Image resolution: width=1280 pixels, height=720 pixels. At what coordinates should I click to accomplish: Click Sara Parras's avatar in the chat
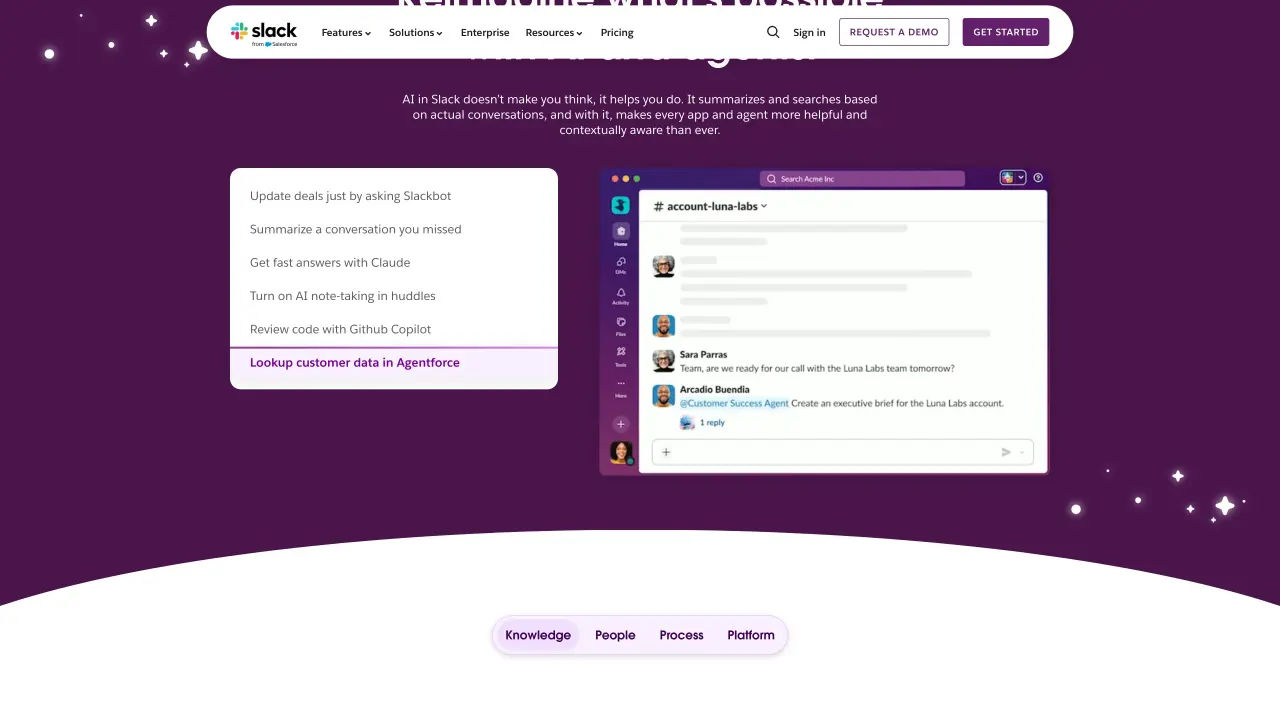(x=663, y=361)
